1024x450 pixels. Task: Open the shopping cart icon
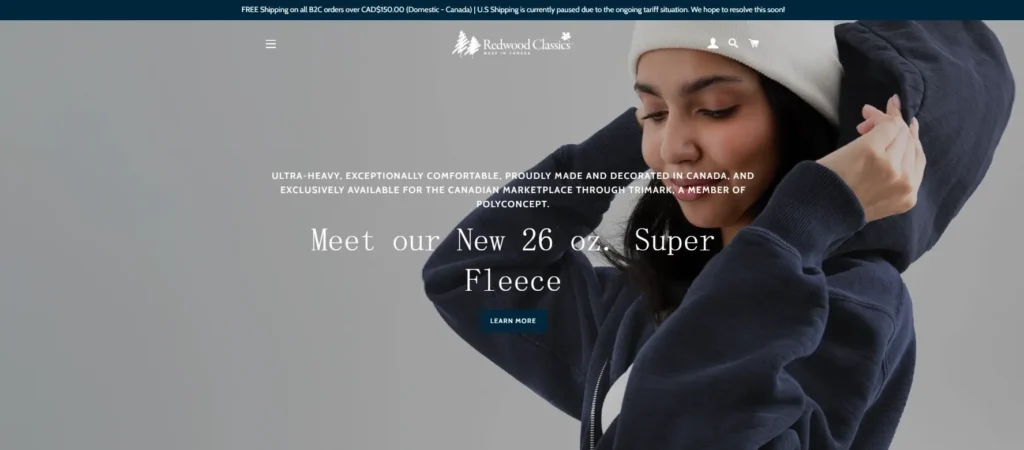coord(754,43)
